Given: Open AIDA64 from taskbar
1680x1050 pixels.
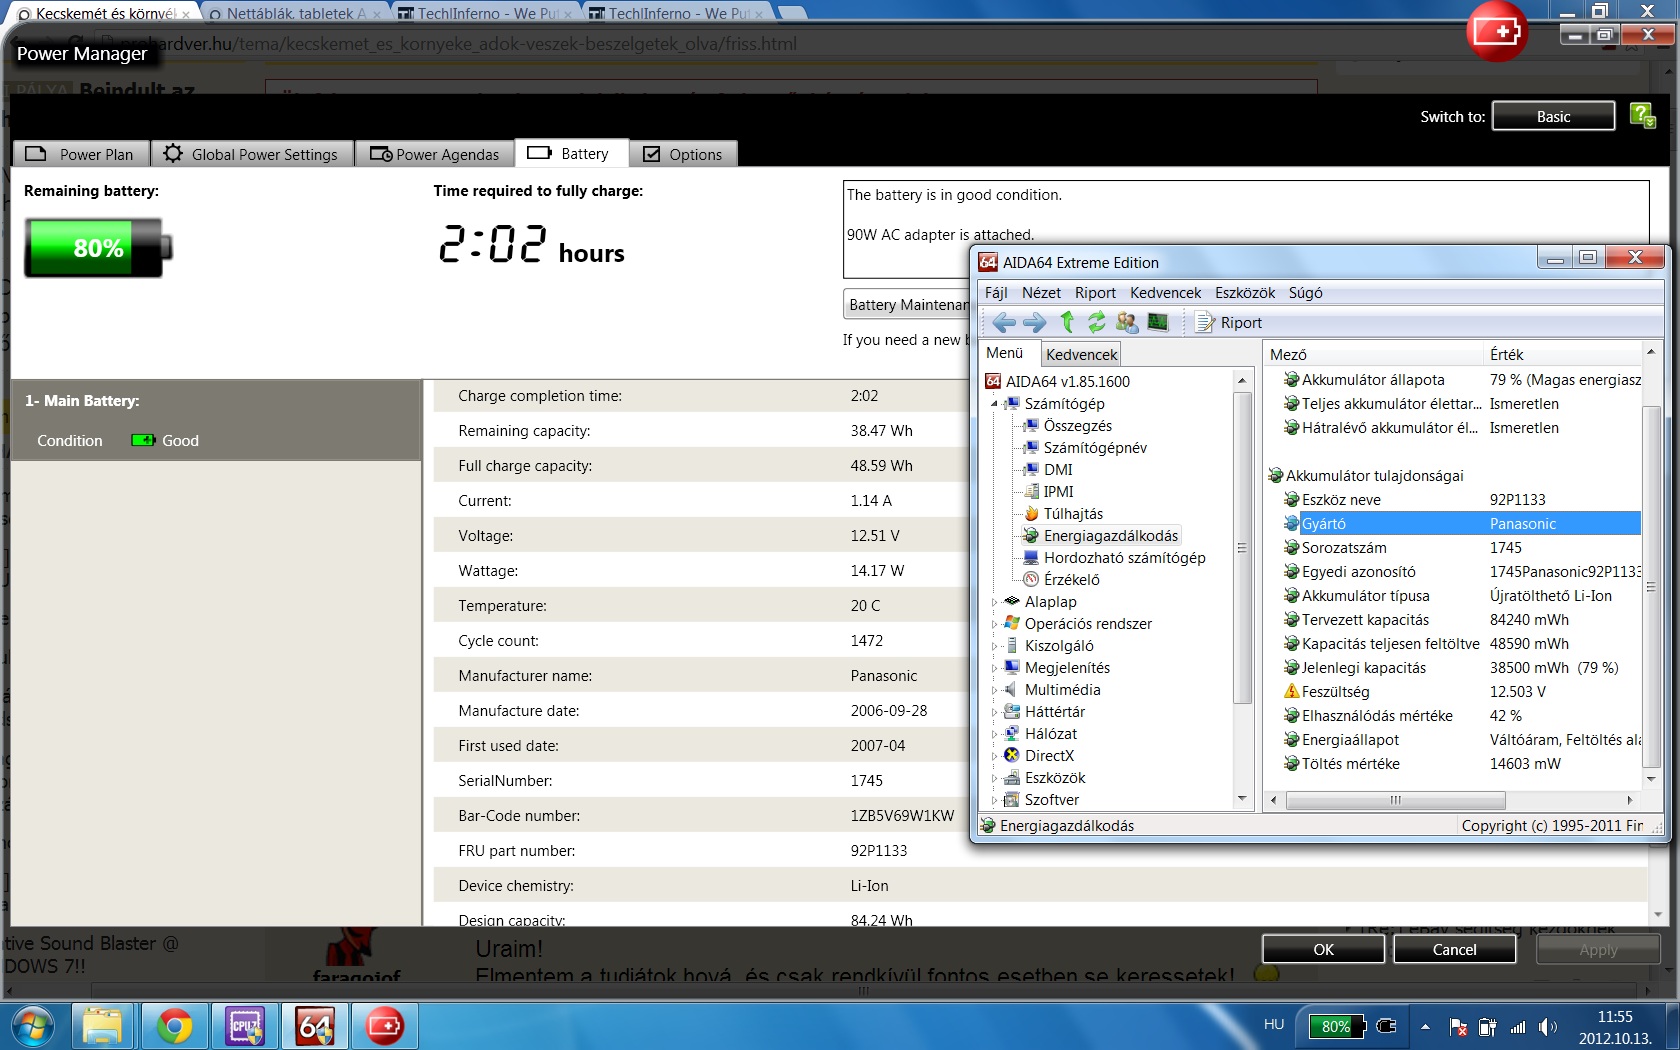Looking at the screenshot, I should tap(315, 1026).
